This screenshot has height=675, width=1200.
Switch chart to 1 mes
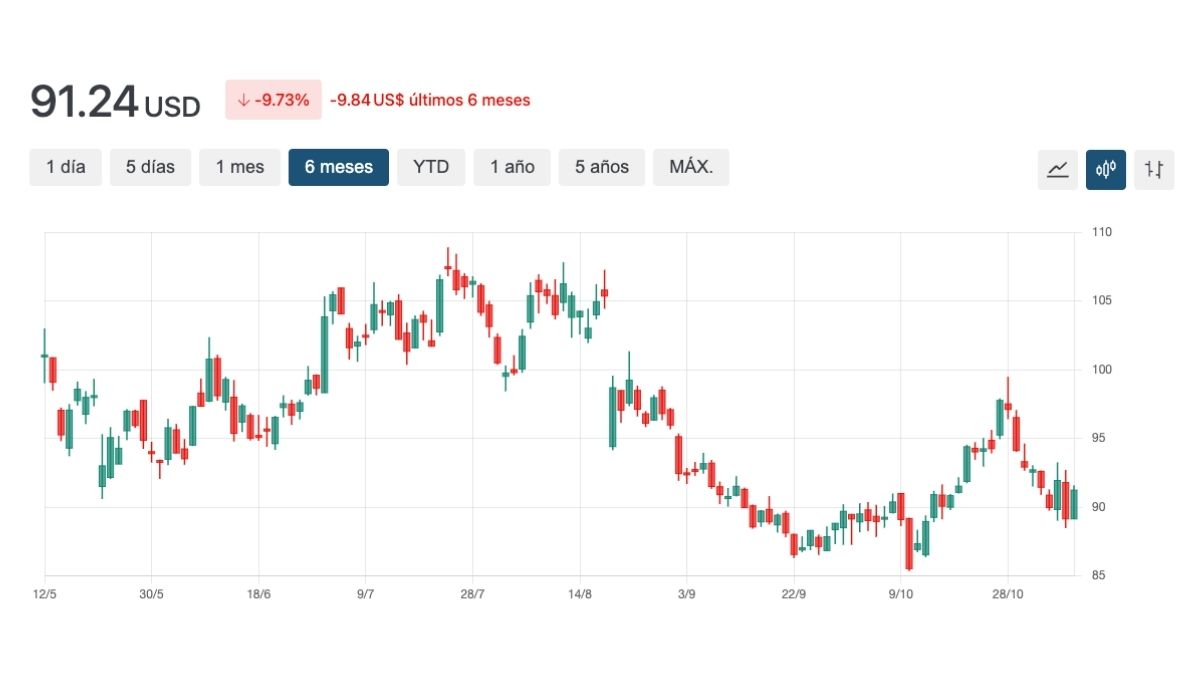[x=240, y=167]
